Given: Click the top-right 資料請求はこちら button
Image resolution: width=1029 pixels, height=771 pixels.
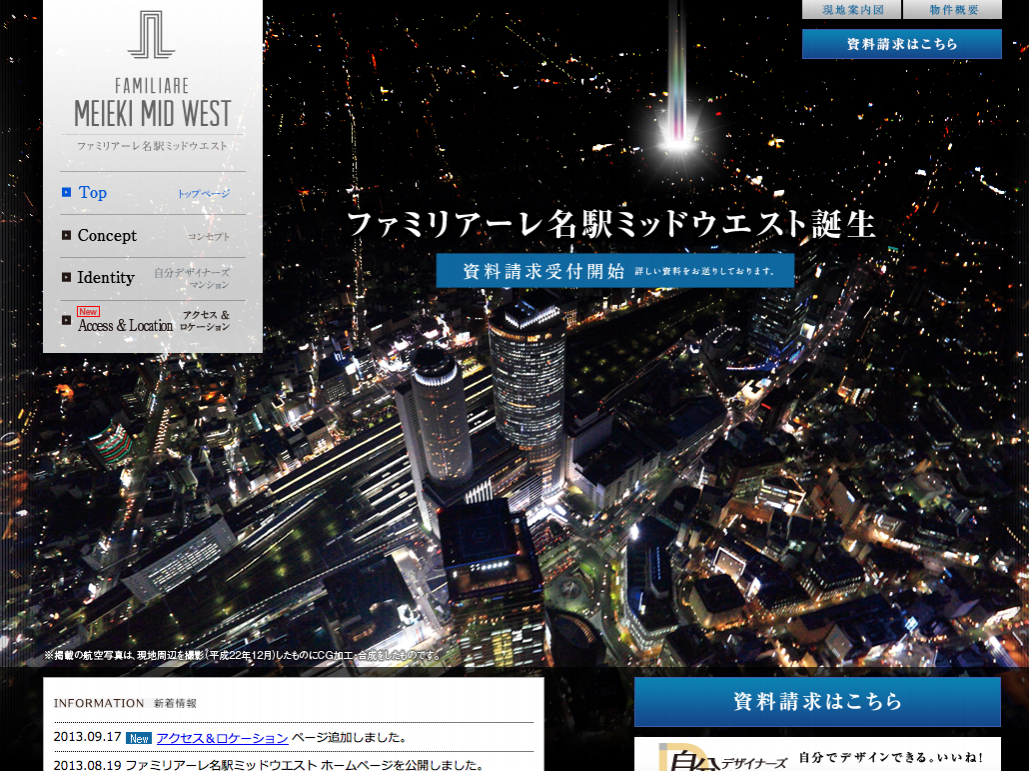Looking at the screenshot, I should [901, 44].
